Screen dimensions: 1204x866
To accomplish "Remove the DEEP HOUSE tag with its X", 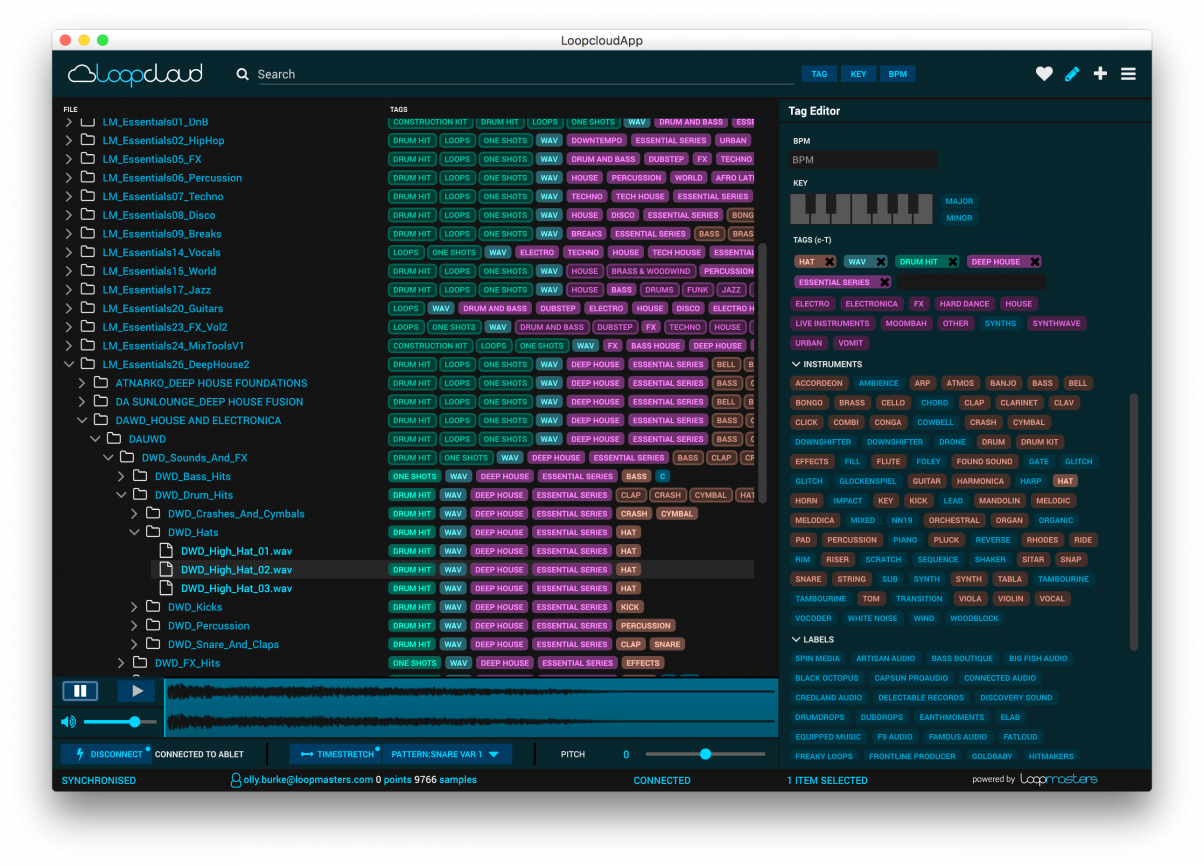I will (1034, 262).
